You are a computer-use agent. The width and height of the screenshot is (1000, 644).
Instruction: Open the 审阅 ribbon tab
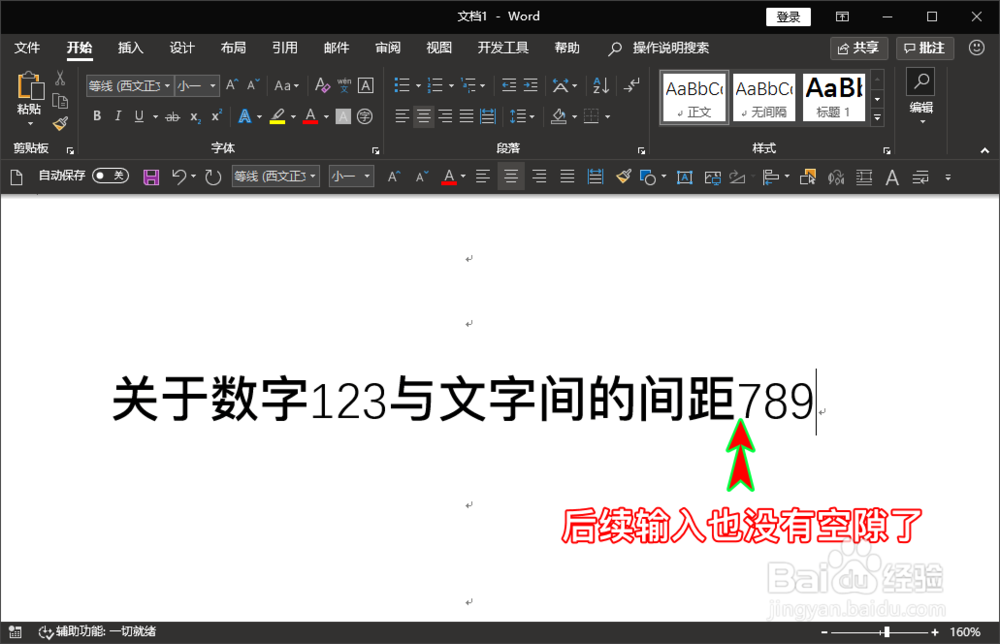[387, 47]
